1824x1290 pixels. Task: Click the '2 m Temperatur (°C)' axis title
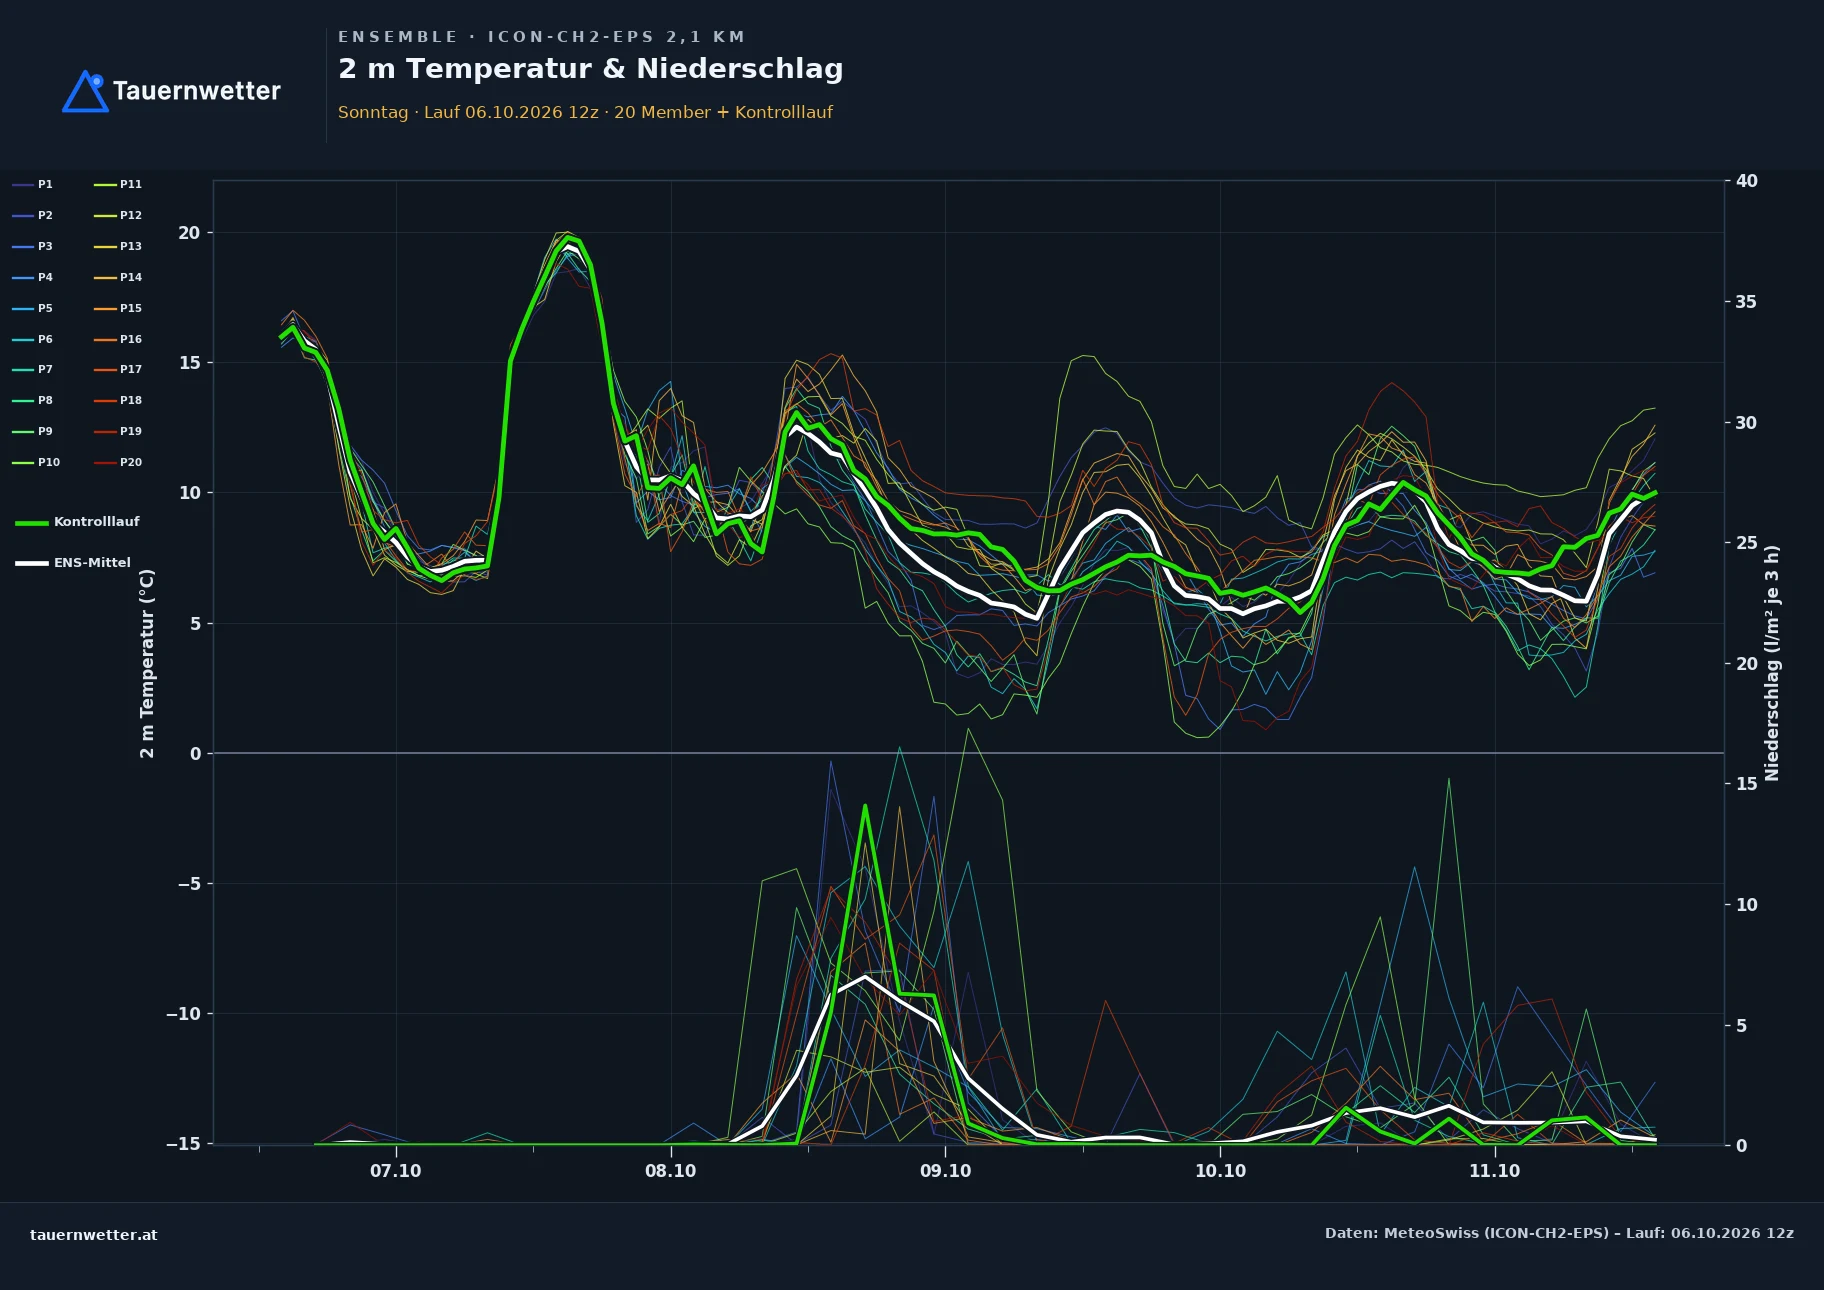click(x=147, y=663)
